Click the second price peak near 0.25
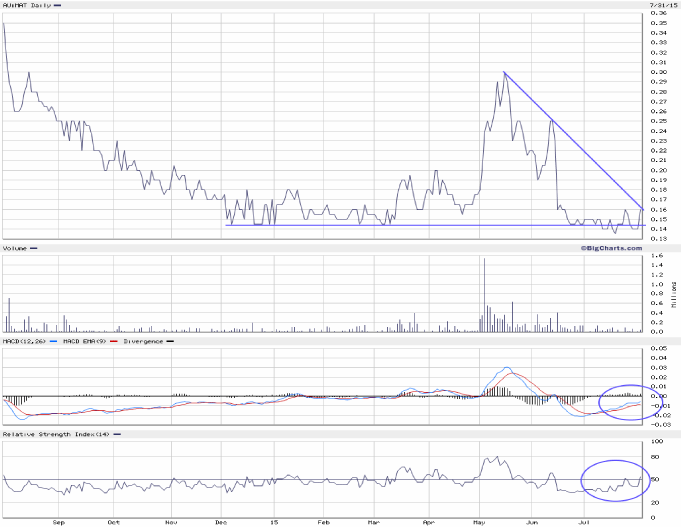This screenshot has width=681, height=527. (550, 121)
